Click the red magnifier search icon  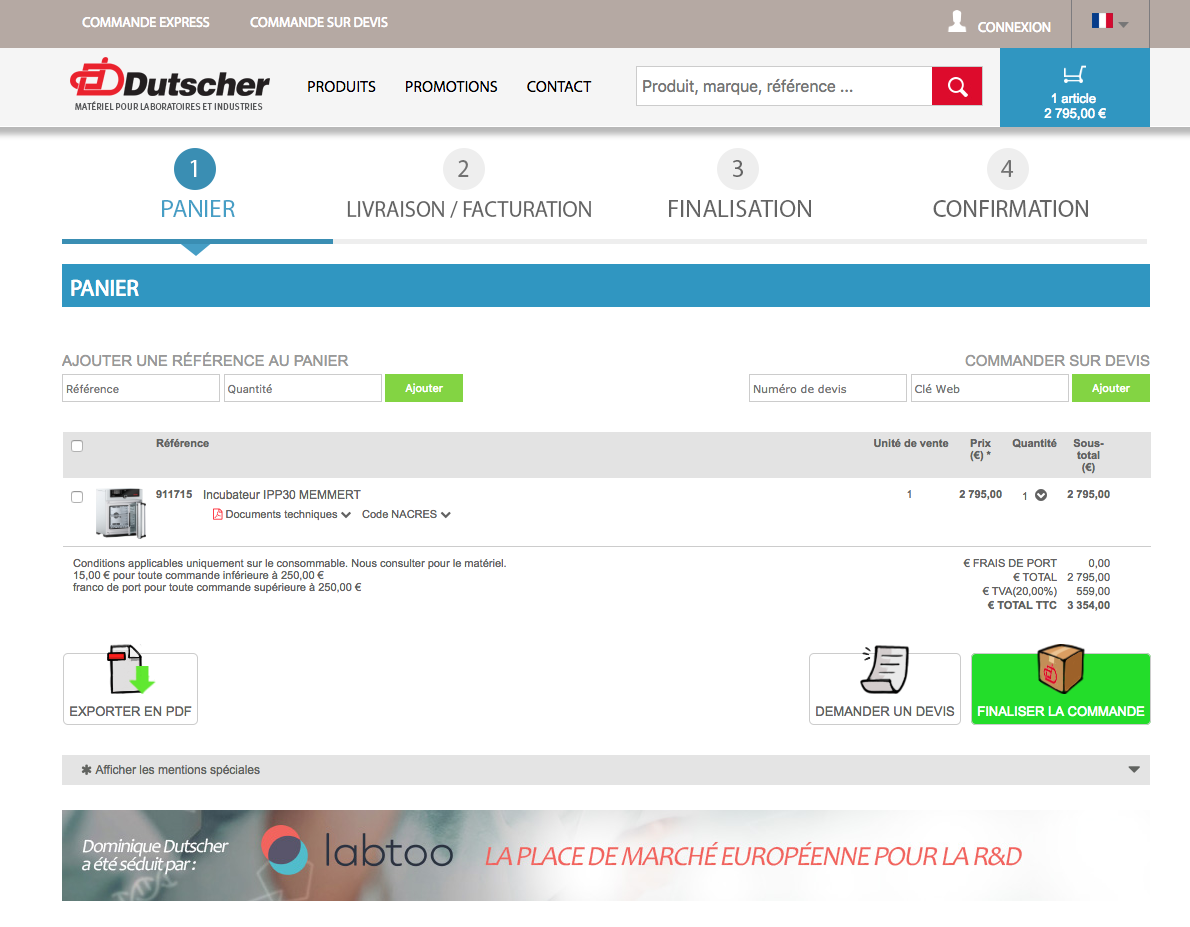(x=957, y=86)
